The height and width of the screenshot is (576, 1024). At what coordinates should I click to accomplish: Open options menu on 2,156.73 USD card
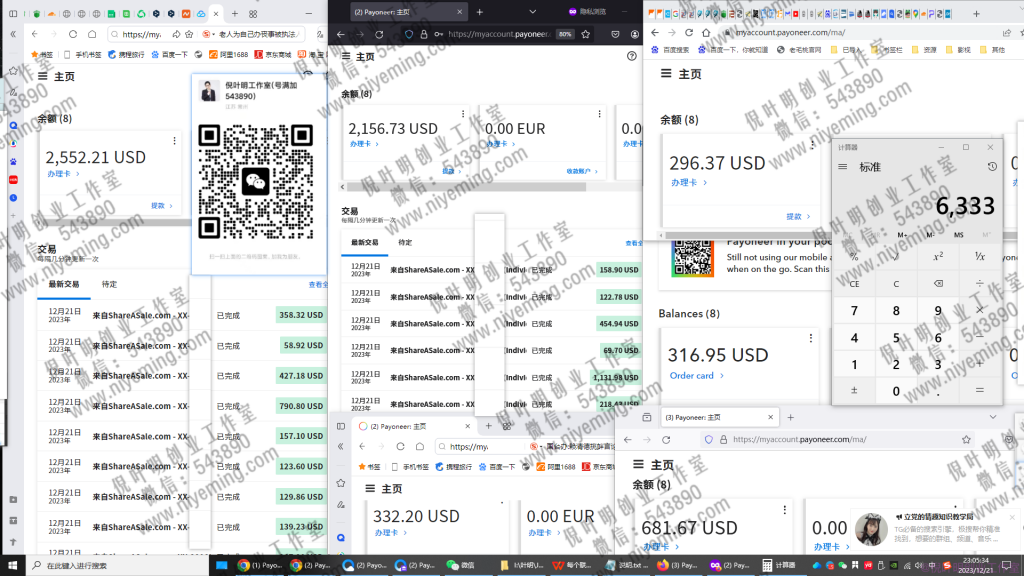(x=463, y=114)
